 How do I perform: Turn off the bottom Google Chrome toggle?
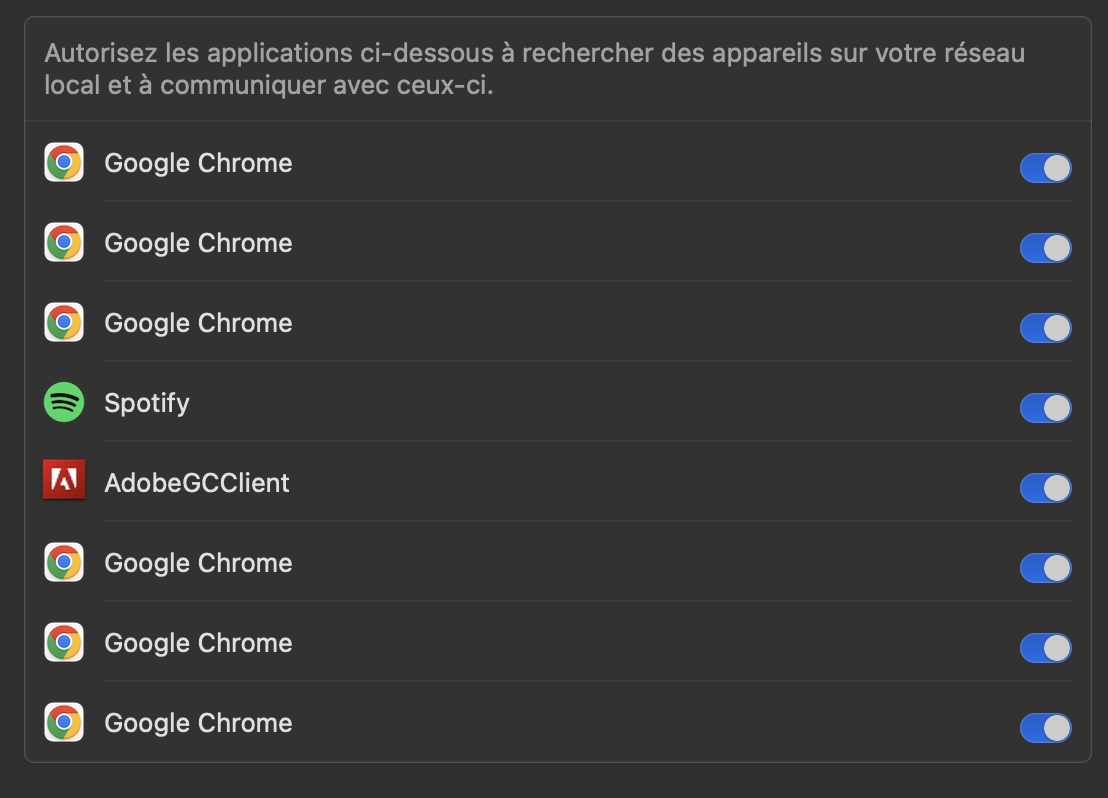(x=1045, y=728)
